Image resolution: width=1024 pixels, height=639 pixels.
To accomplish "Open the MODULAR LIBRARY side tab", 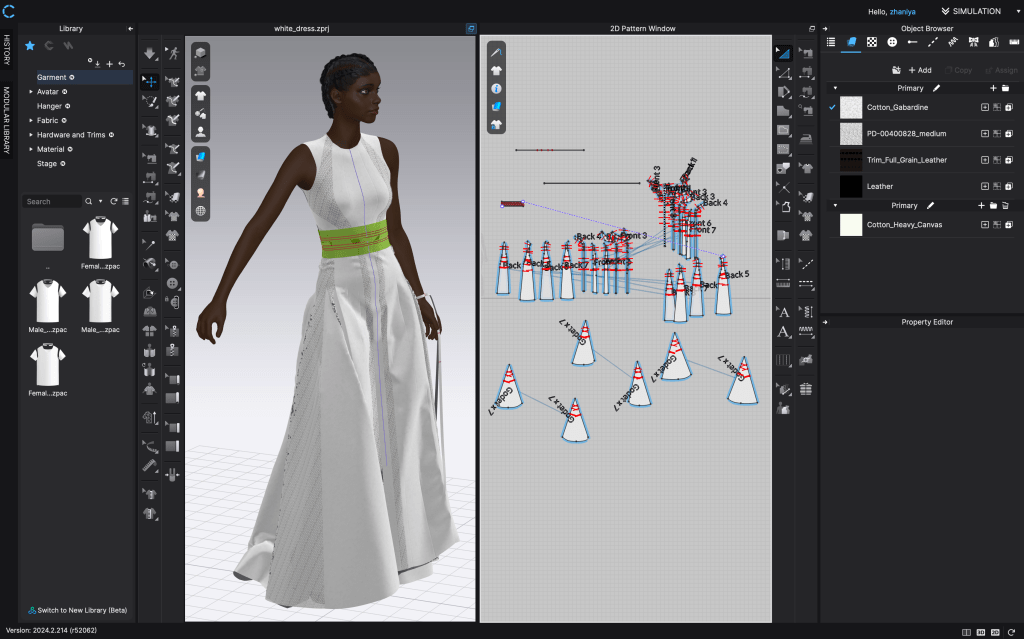I will click(7, 120).
